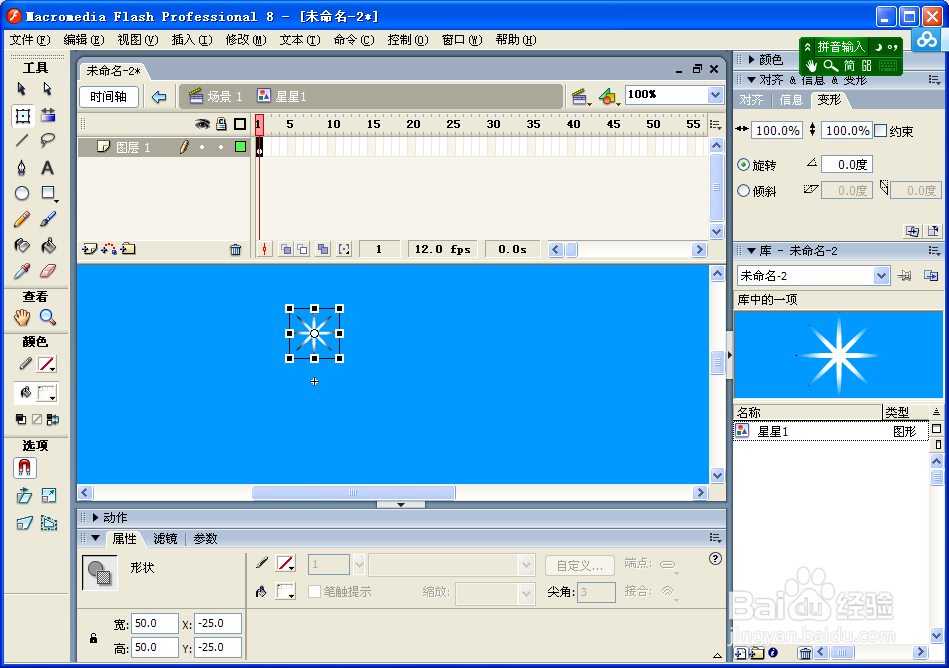Viewport: 949px width, 668px height.
Task: Select the Eraser tool
Action: pyautogui.click(x=48, y=271)
